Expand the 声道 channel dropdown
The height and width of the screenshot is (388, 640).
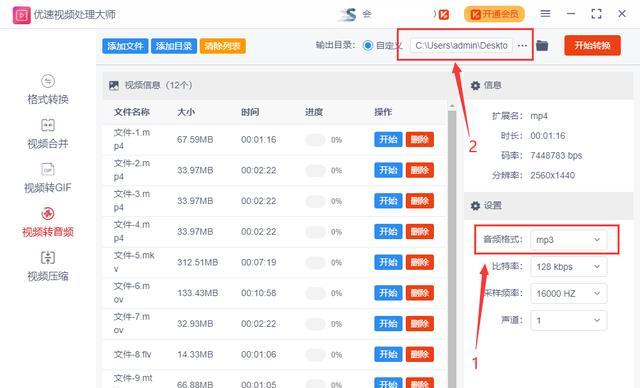[x=569, y=320]
